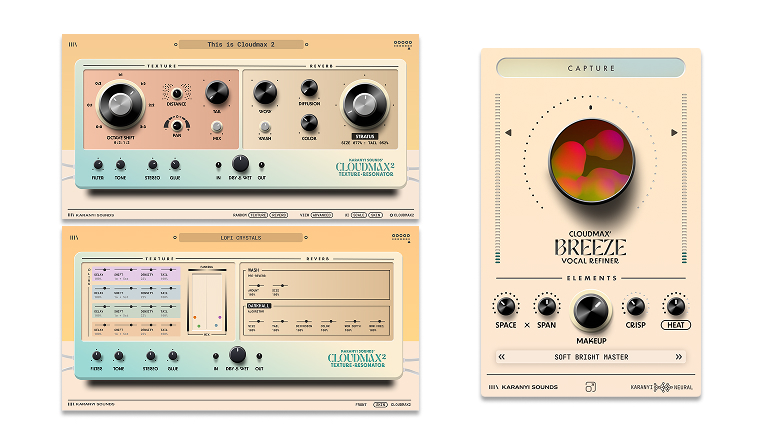
Task: Select previous Breeze mode with left triangle arrow
Action: pyautogui.click(x=508, y=132)
